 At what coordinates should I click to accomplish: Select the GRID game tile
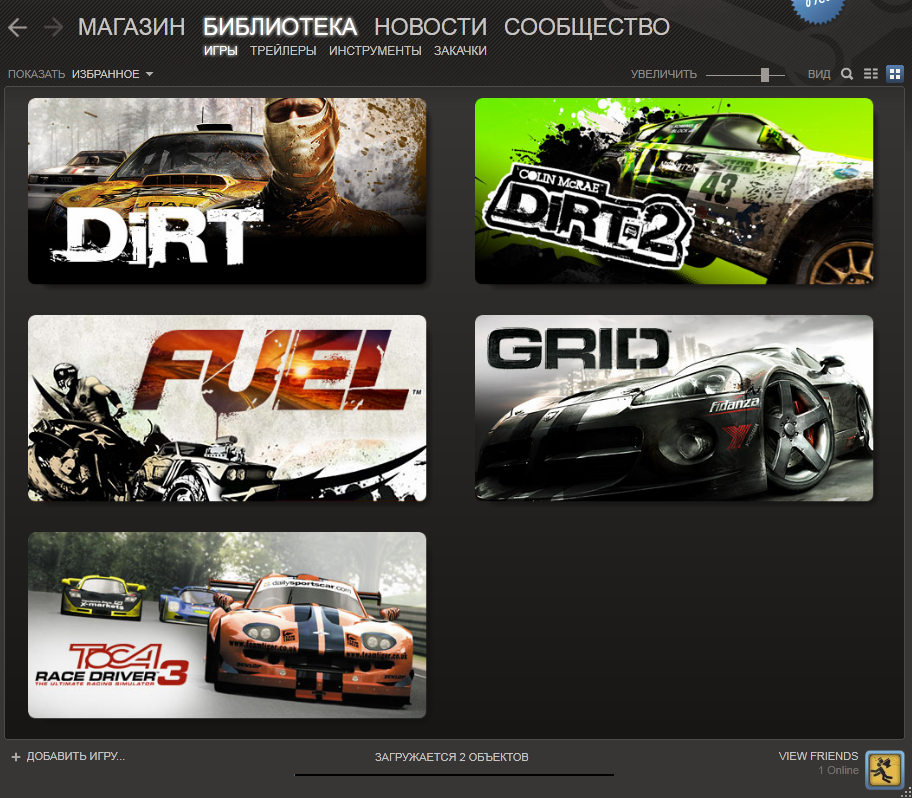pyautogui.click(x=674, y=408)
